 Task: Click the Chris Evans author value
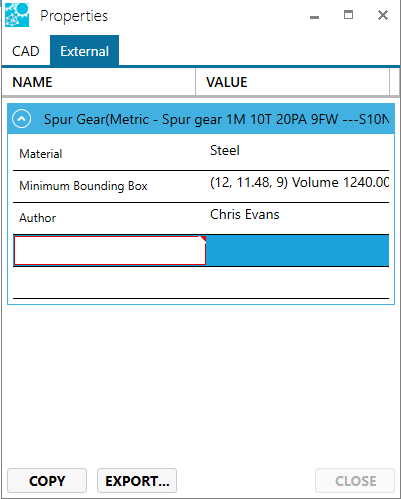pyautogui.click(x=245, y=214)
